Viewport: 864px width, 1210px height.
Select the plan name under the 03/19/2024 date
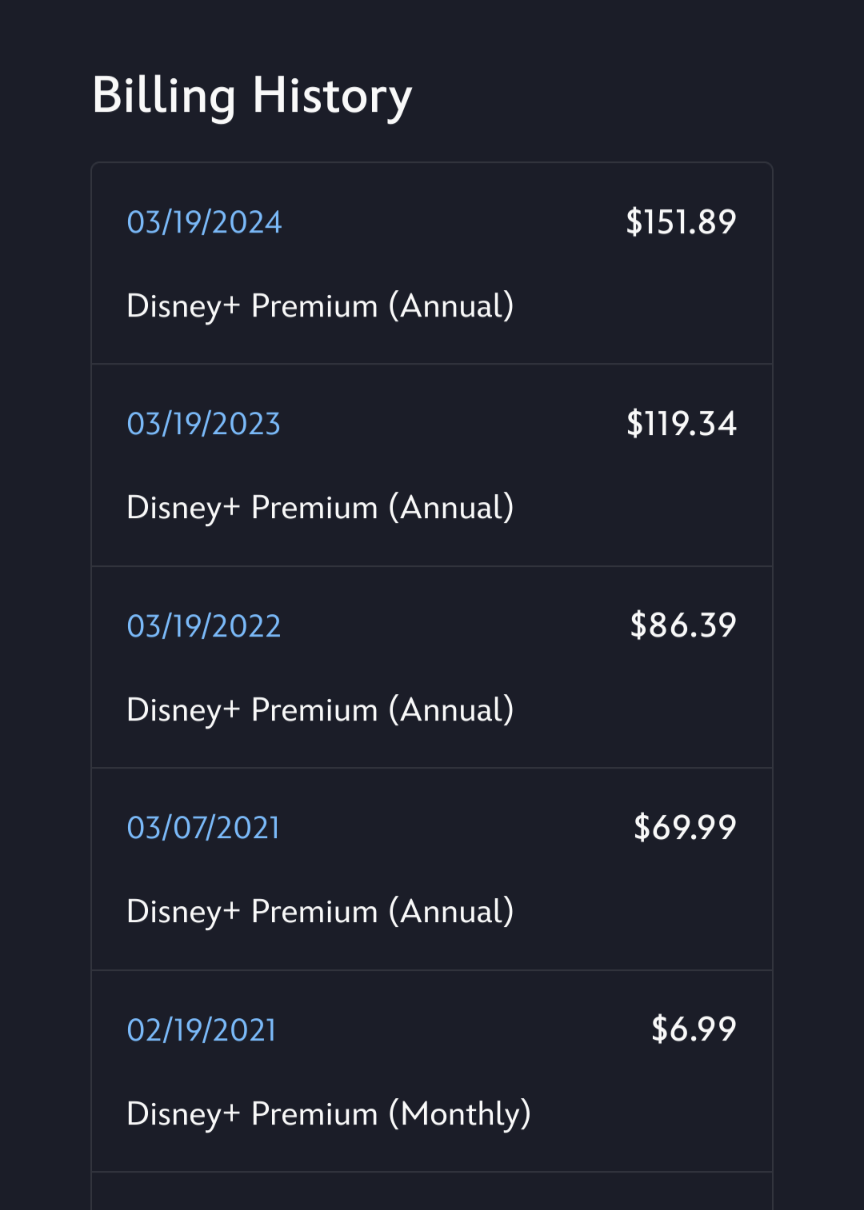320,306
